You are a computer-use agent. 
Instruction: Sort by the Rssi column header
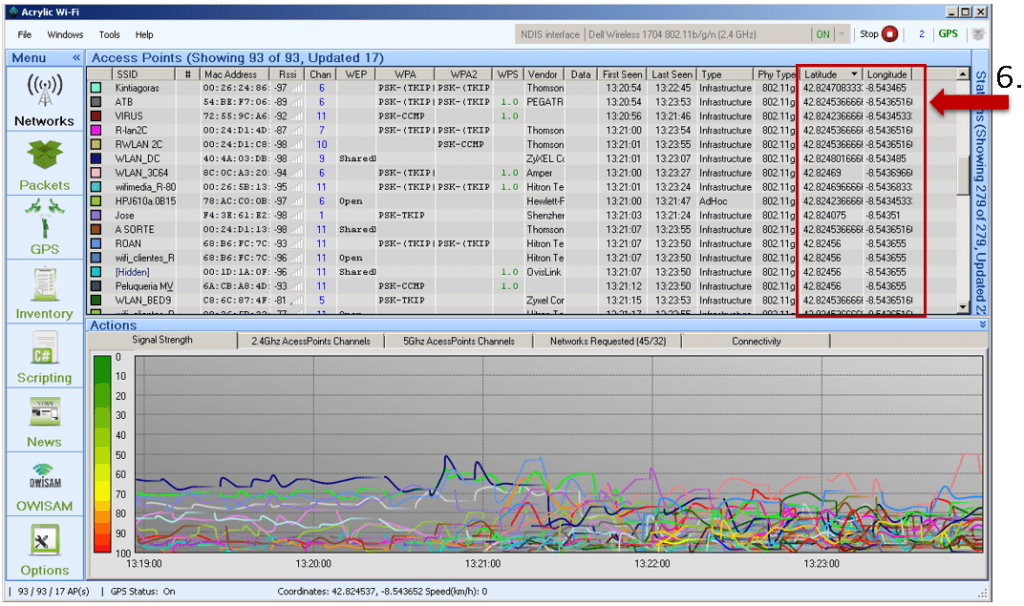coord(287,74)
